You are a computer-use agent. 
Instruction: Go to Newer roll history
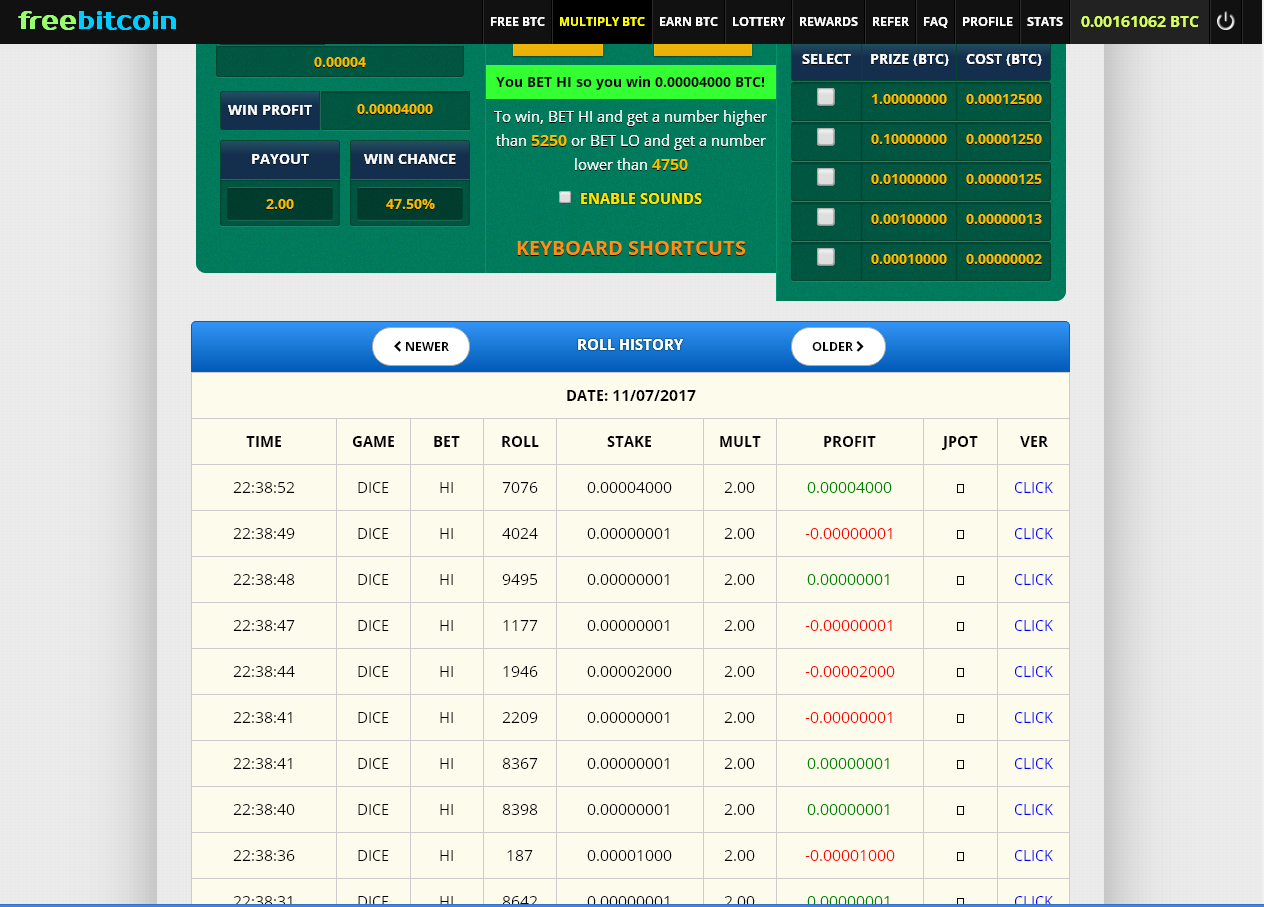click(x=421, y=346)
